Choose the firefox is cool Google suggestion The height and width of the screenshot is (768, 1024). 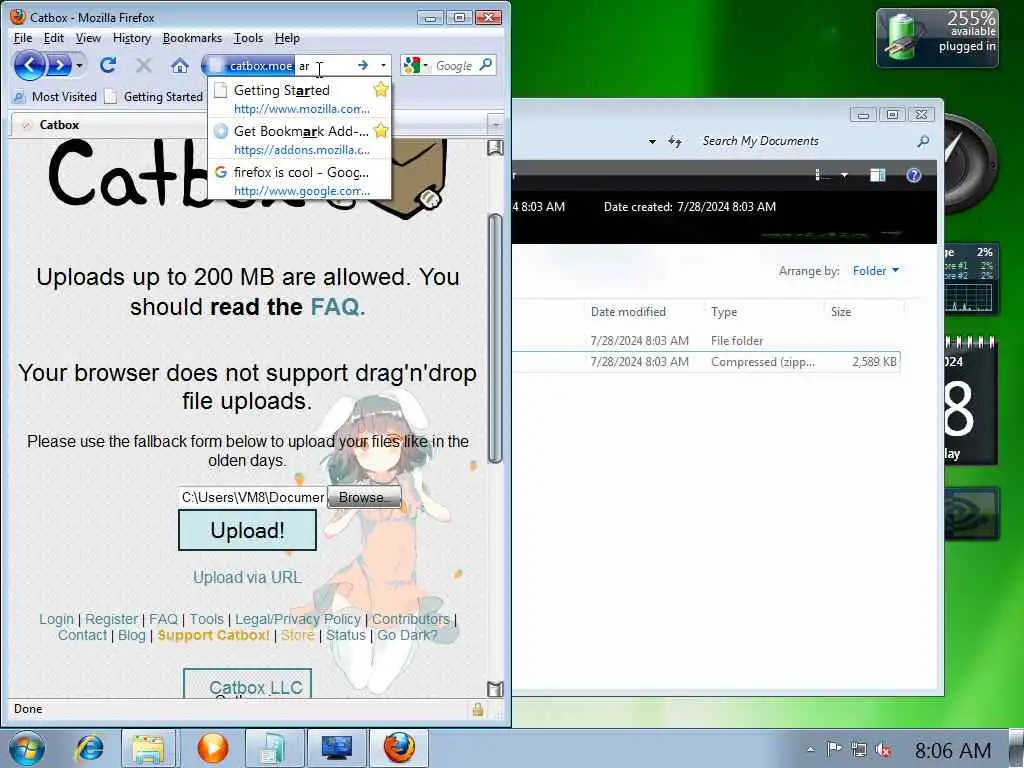(299, 181)
